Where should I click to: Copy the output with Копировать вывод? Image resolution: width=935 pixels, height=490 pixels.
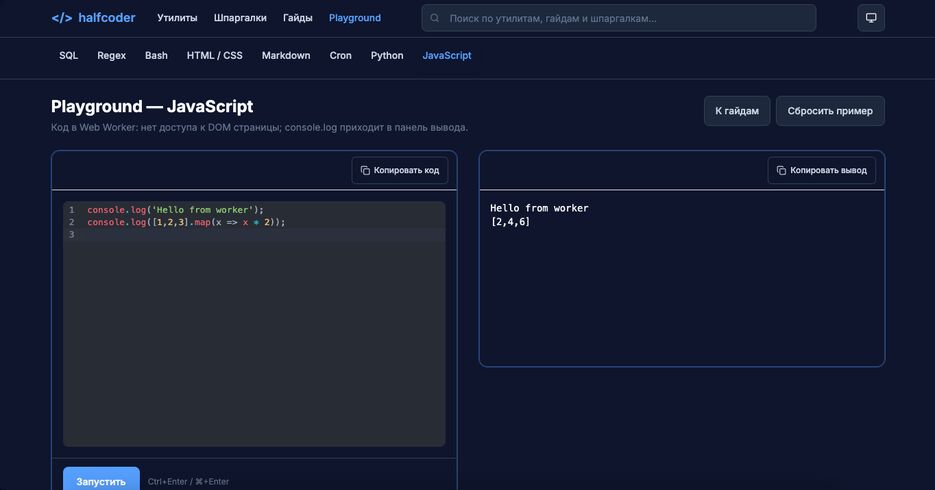point(822,170)
